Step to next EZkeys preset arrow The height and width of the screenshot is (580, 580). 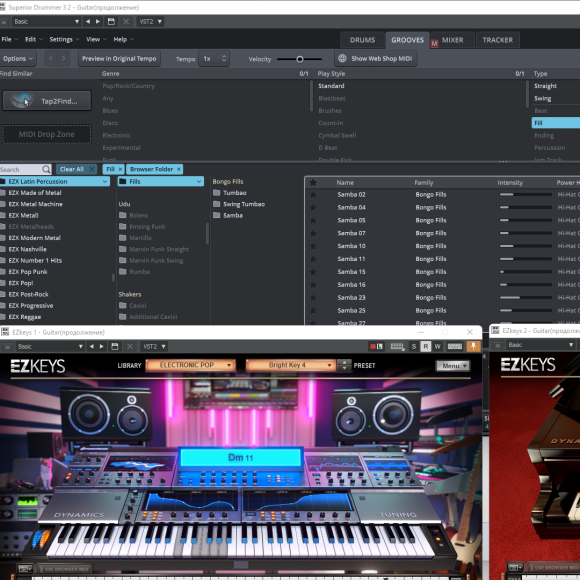click(344, 368)
